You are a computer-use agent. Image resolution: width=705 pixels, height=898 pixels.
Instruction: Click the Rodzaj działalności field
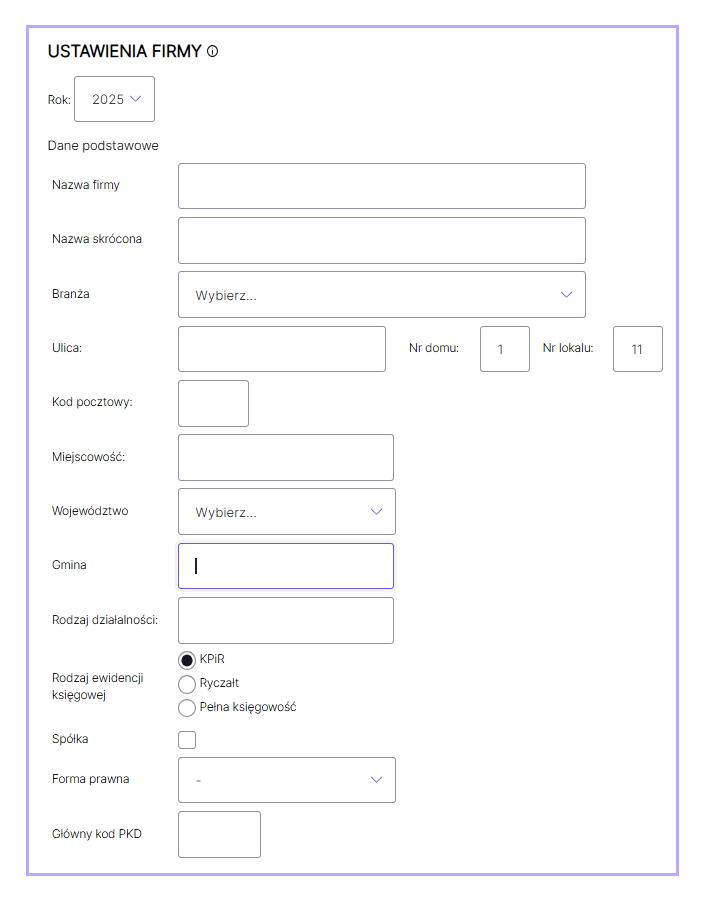[x=286, y=620]
